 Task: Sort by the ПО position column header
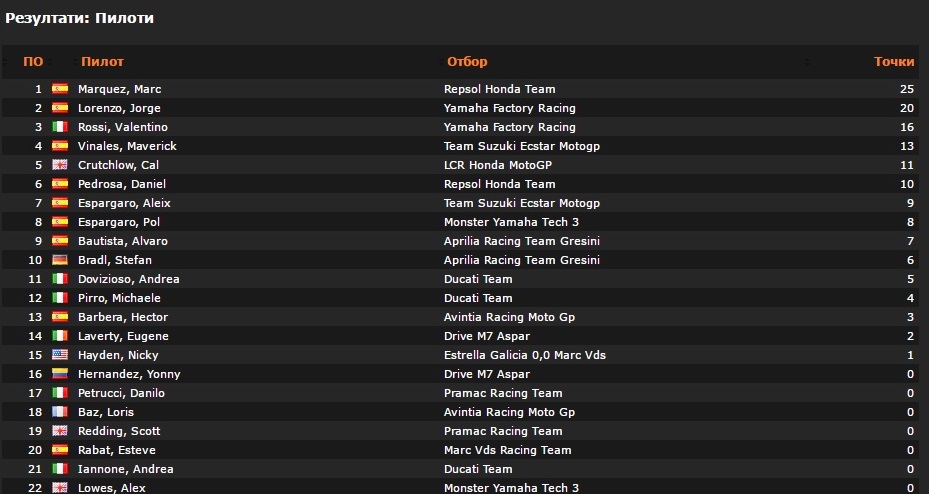click(33, 61)
